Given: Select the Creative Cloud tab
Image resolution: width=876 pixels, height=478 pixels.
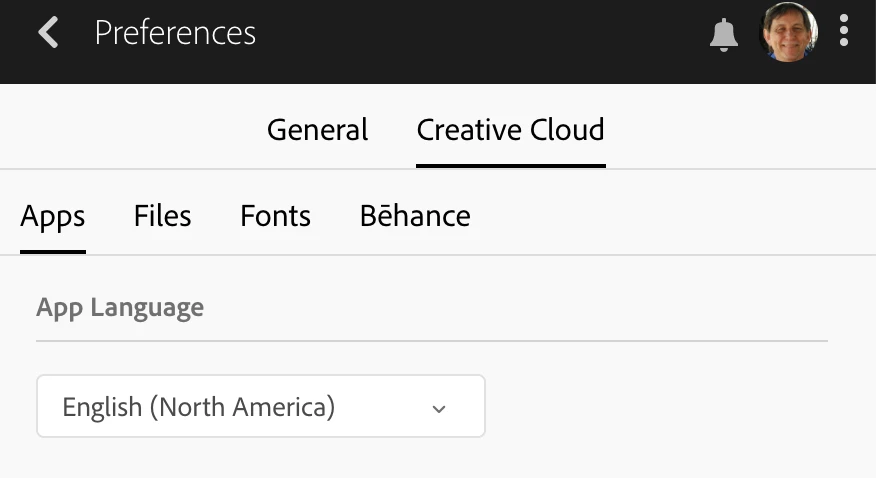Looking at the screenshot, I should (x=510, y=130).
